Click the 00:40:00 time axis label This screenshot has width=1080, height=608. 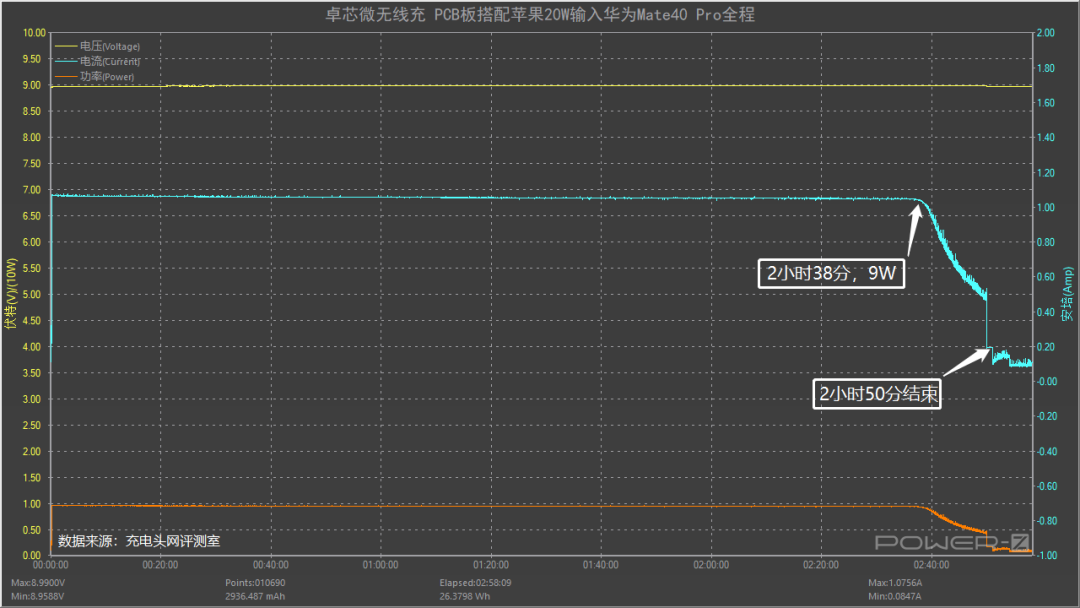(x=271, y=565)
